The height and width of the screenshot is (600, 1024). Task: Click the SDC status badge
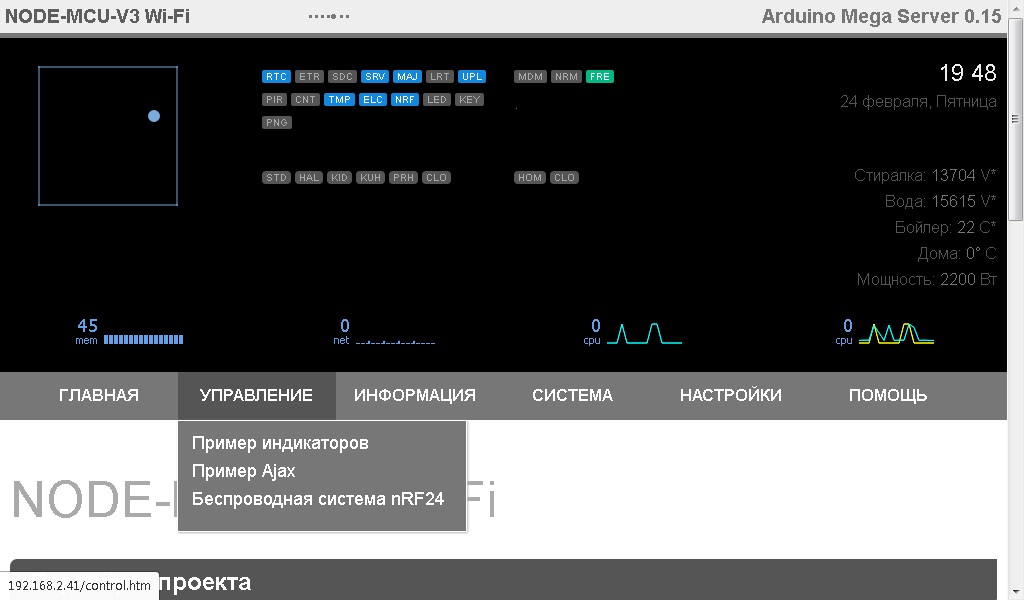342,76
